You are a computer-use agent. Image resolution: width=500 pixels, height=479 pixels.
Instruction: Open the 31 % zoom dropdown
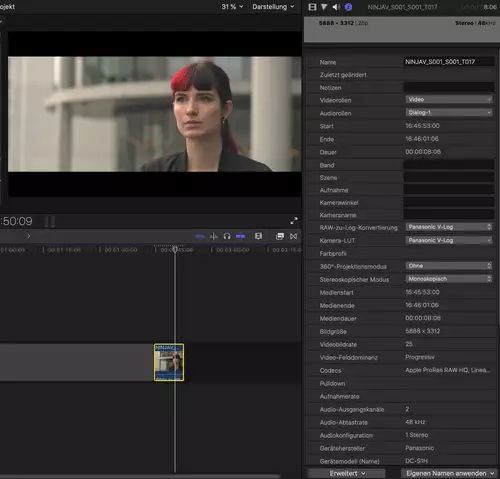click(232, 7)
